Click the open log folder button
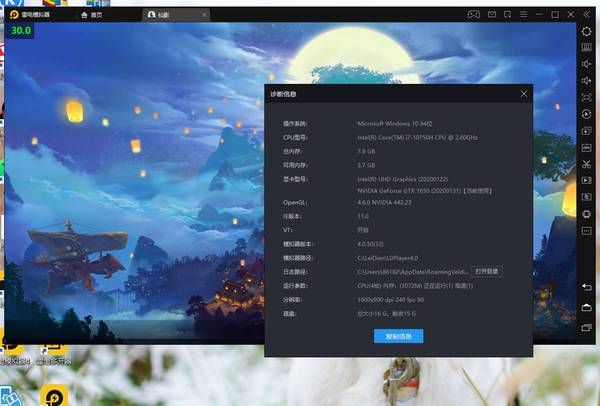Screen dimensions: 600x406 (487, 271)
